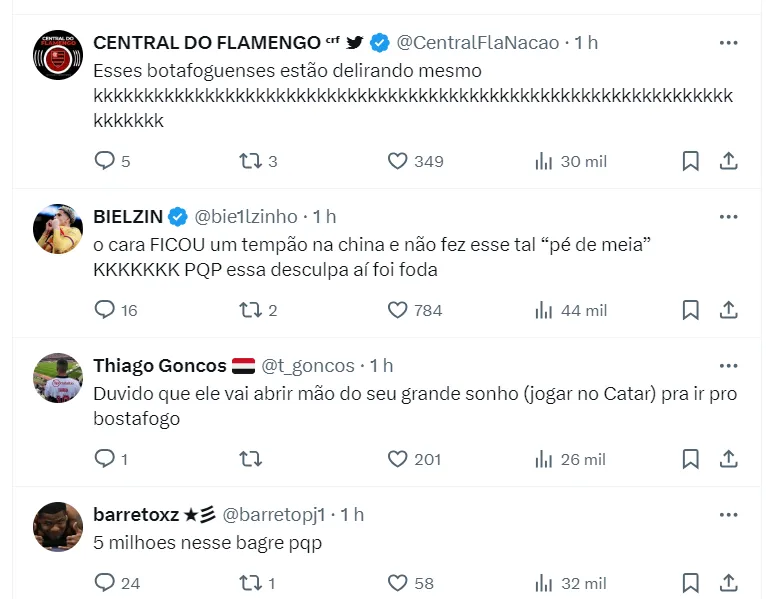The height and width of the screenshot is (599, 766).
Task: Retweet Thiago Goncos's post
Action: (x=250, y=459)
